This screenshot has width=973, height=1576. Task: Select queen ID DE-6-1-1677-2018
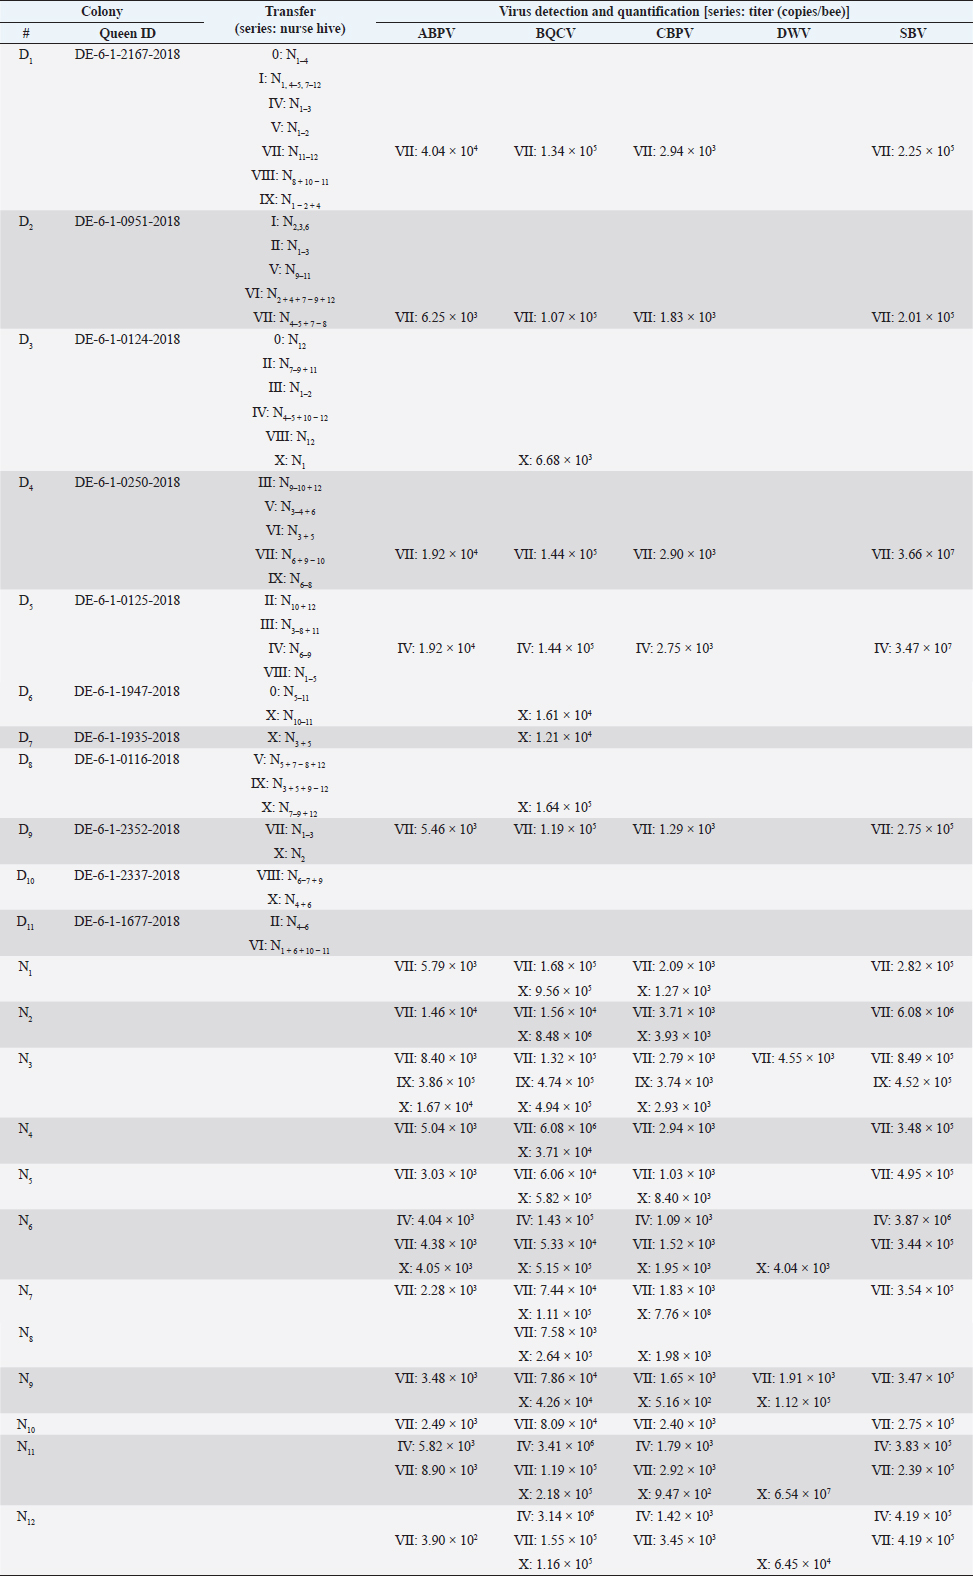point(127,921)
